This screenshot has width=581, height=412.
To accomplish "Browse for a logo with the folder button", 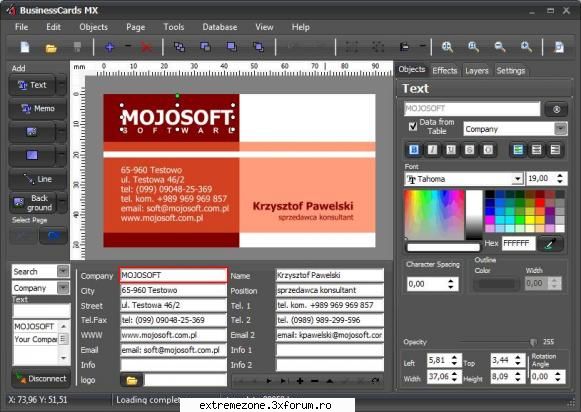I will click(x=132, y=380).
